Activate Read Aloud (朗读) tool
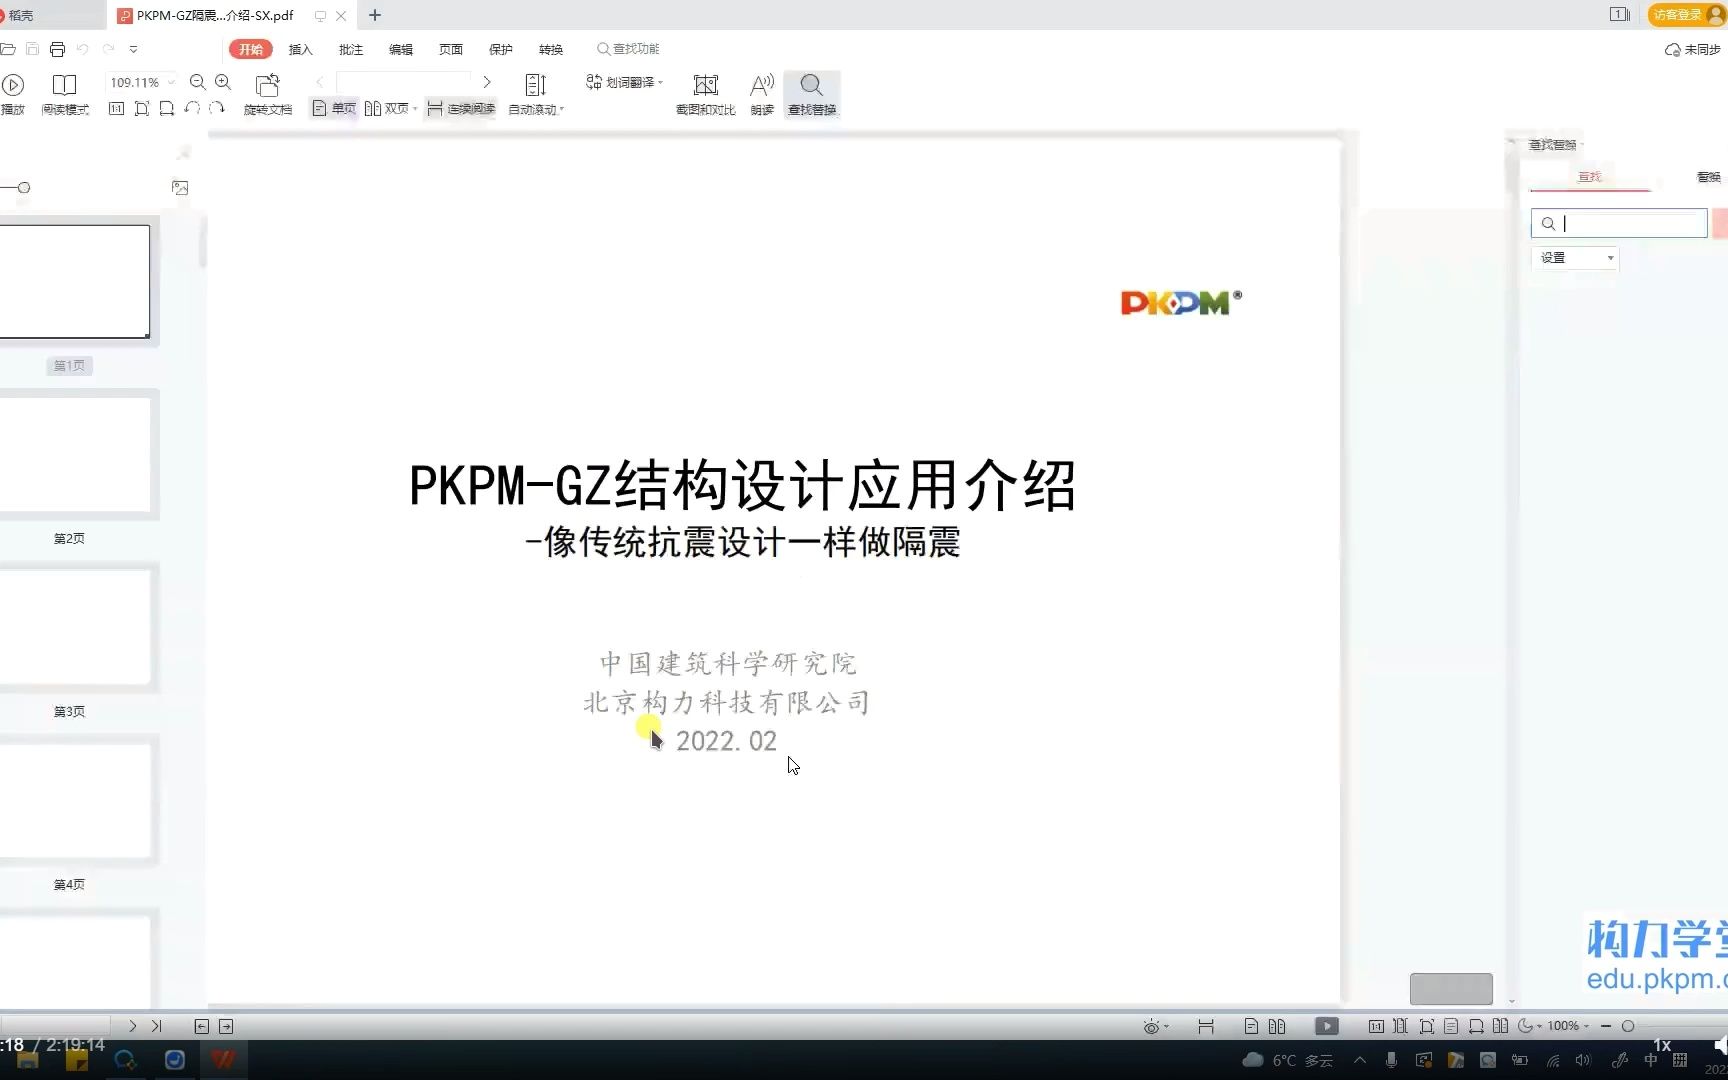The width and height of the screenshot is (1728, 1080). (x=762, y=95)
